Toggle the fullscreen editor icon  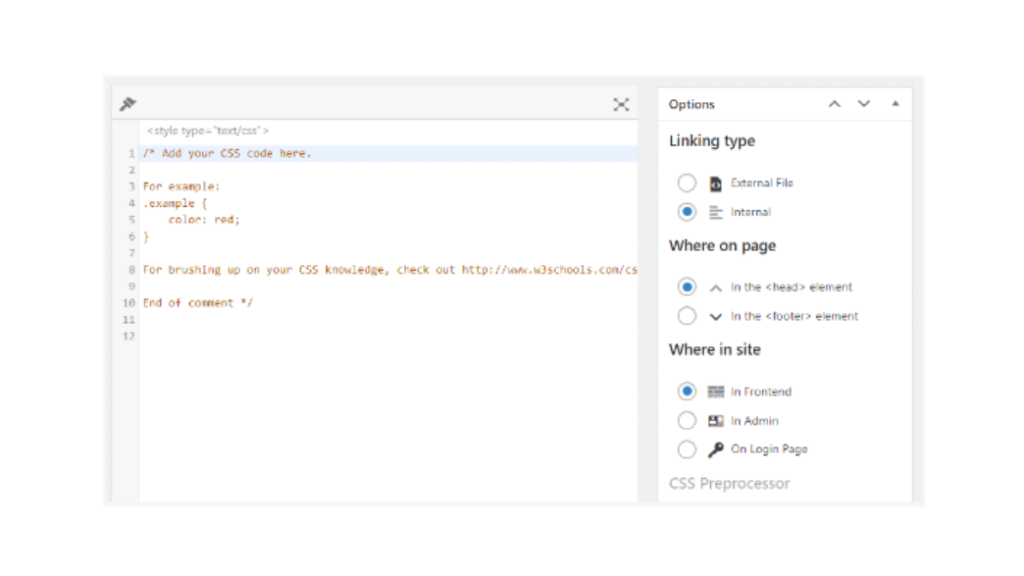point(621,104)
